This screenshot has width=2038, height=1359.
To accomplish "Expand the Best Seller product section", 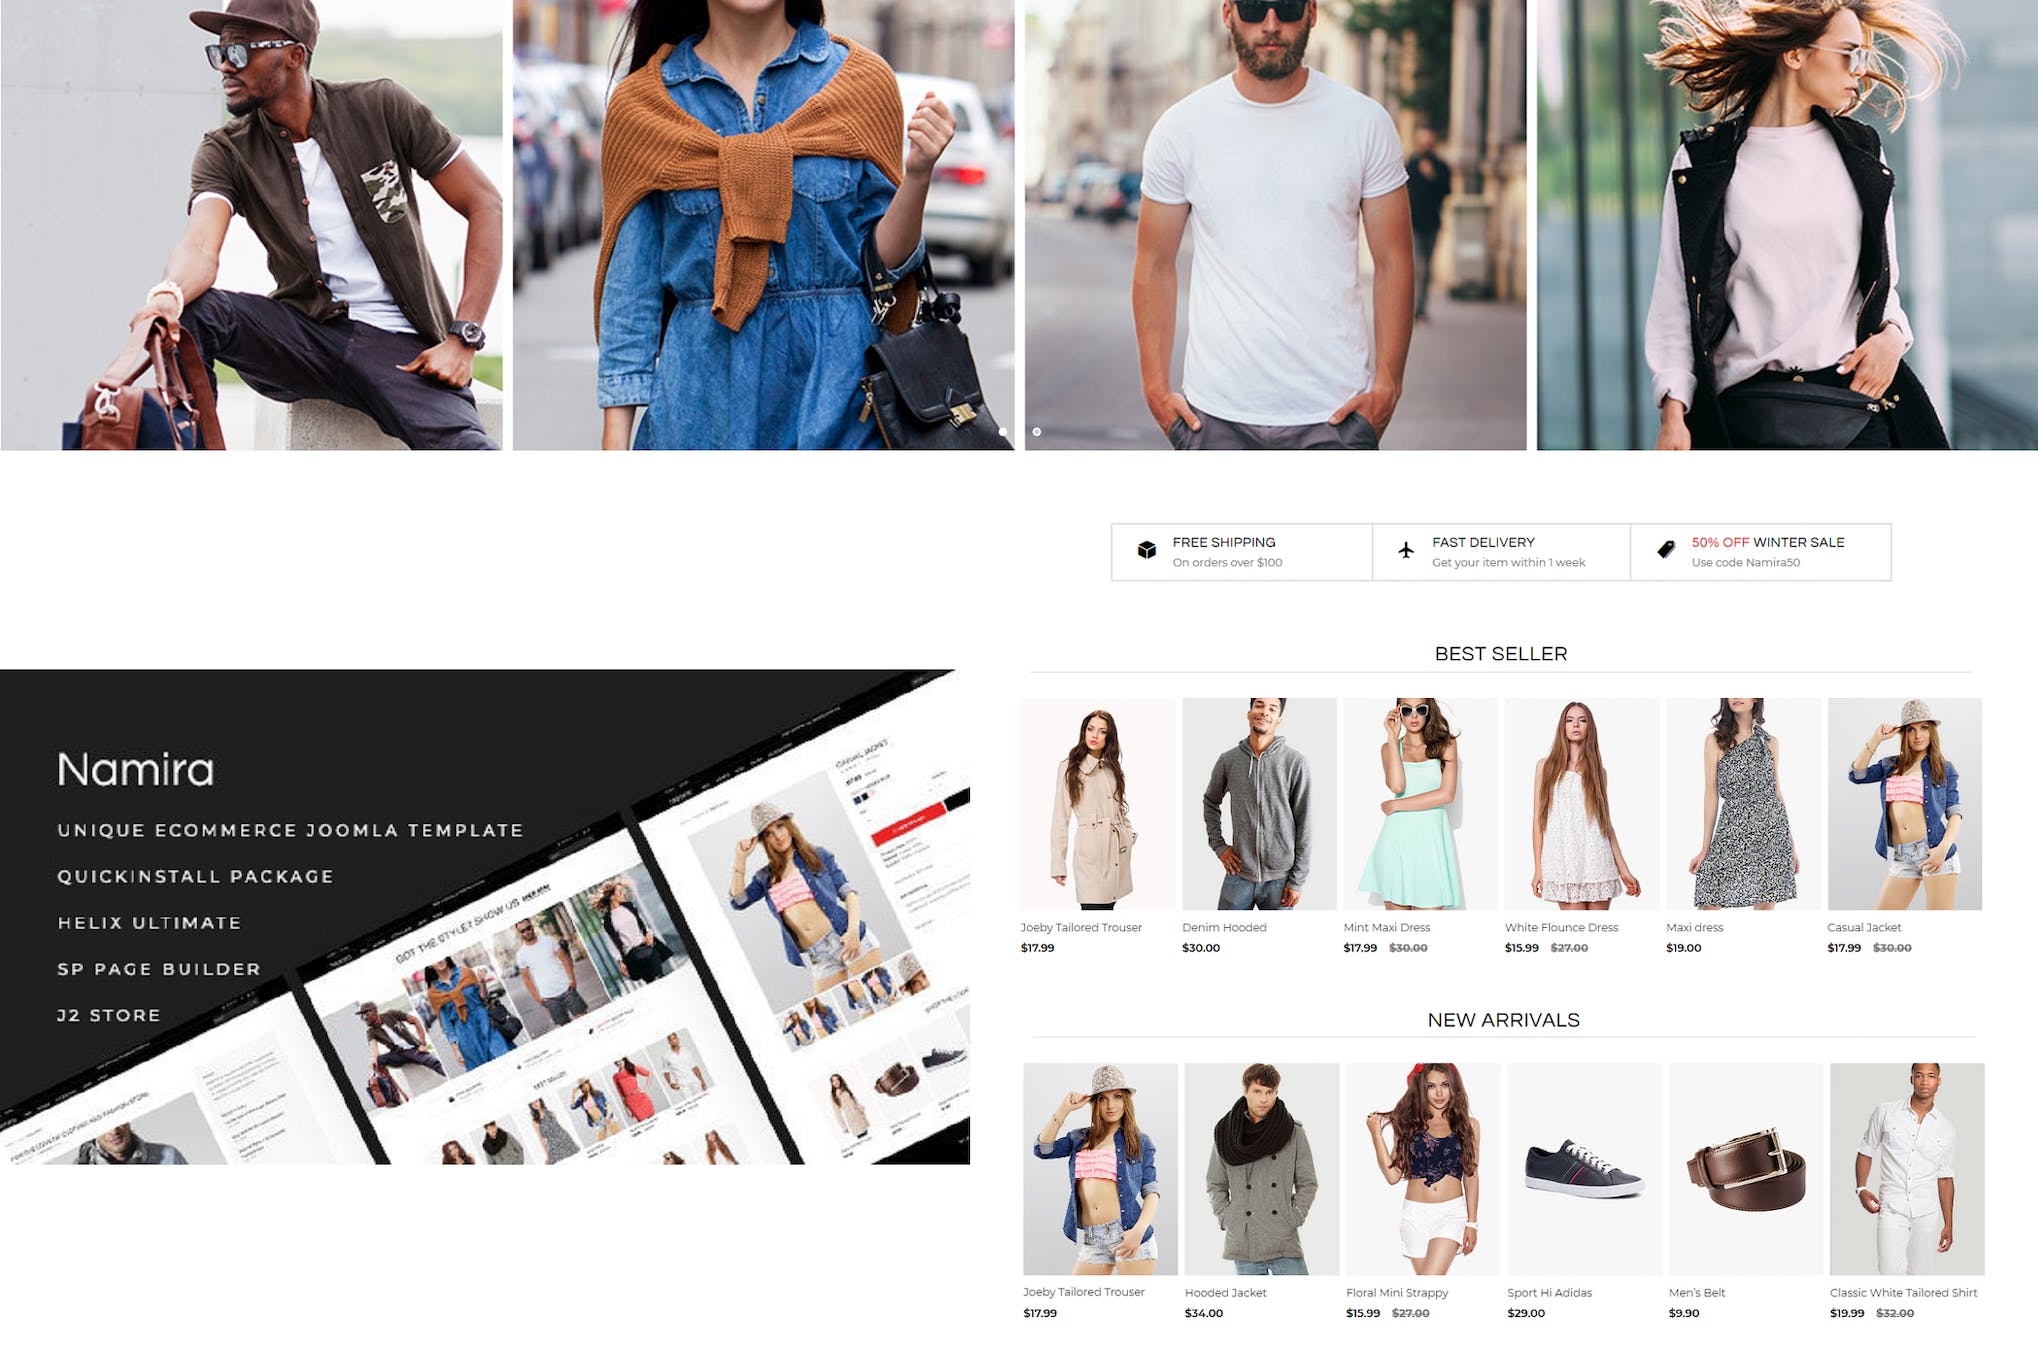I will (x=1500, y=654).
